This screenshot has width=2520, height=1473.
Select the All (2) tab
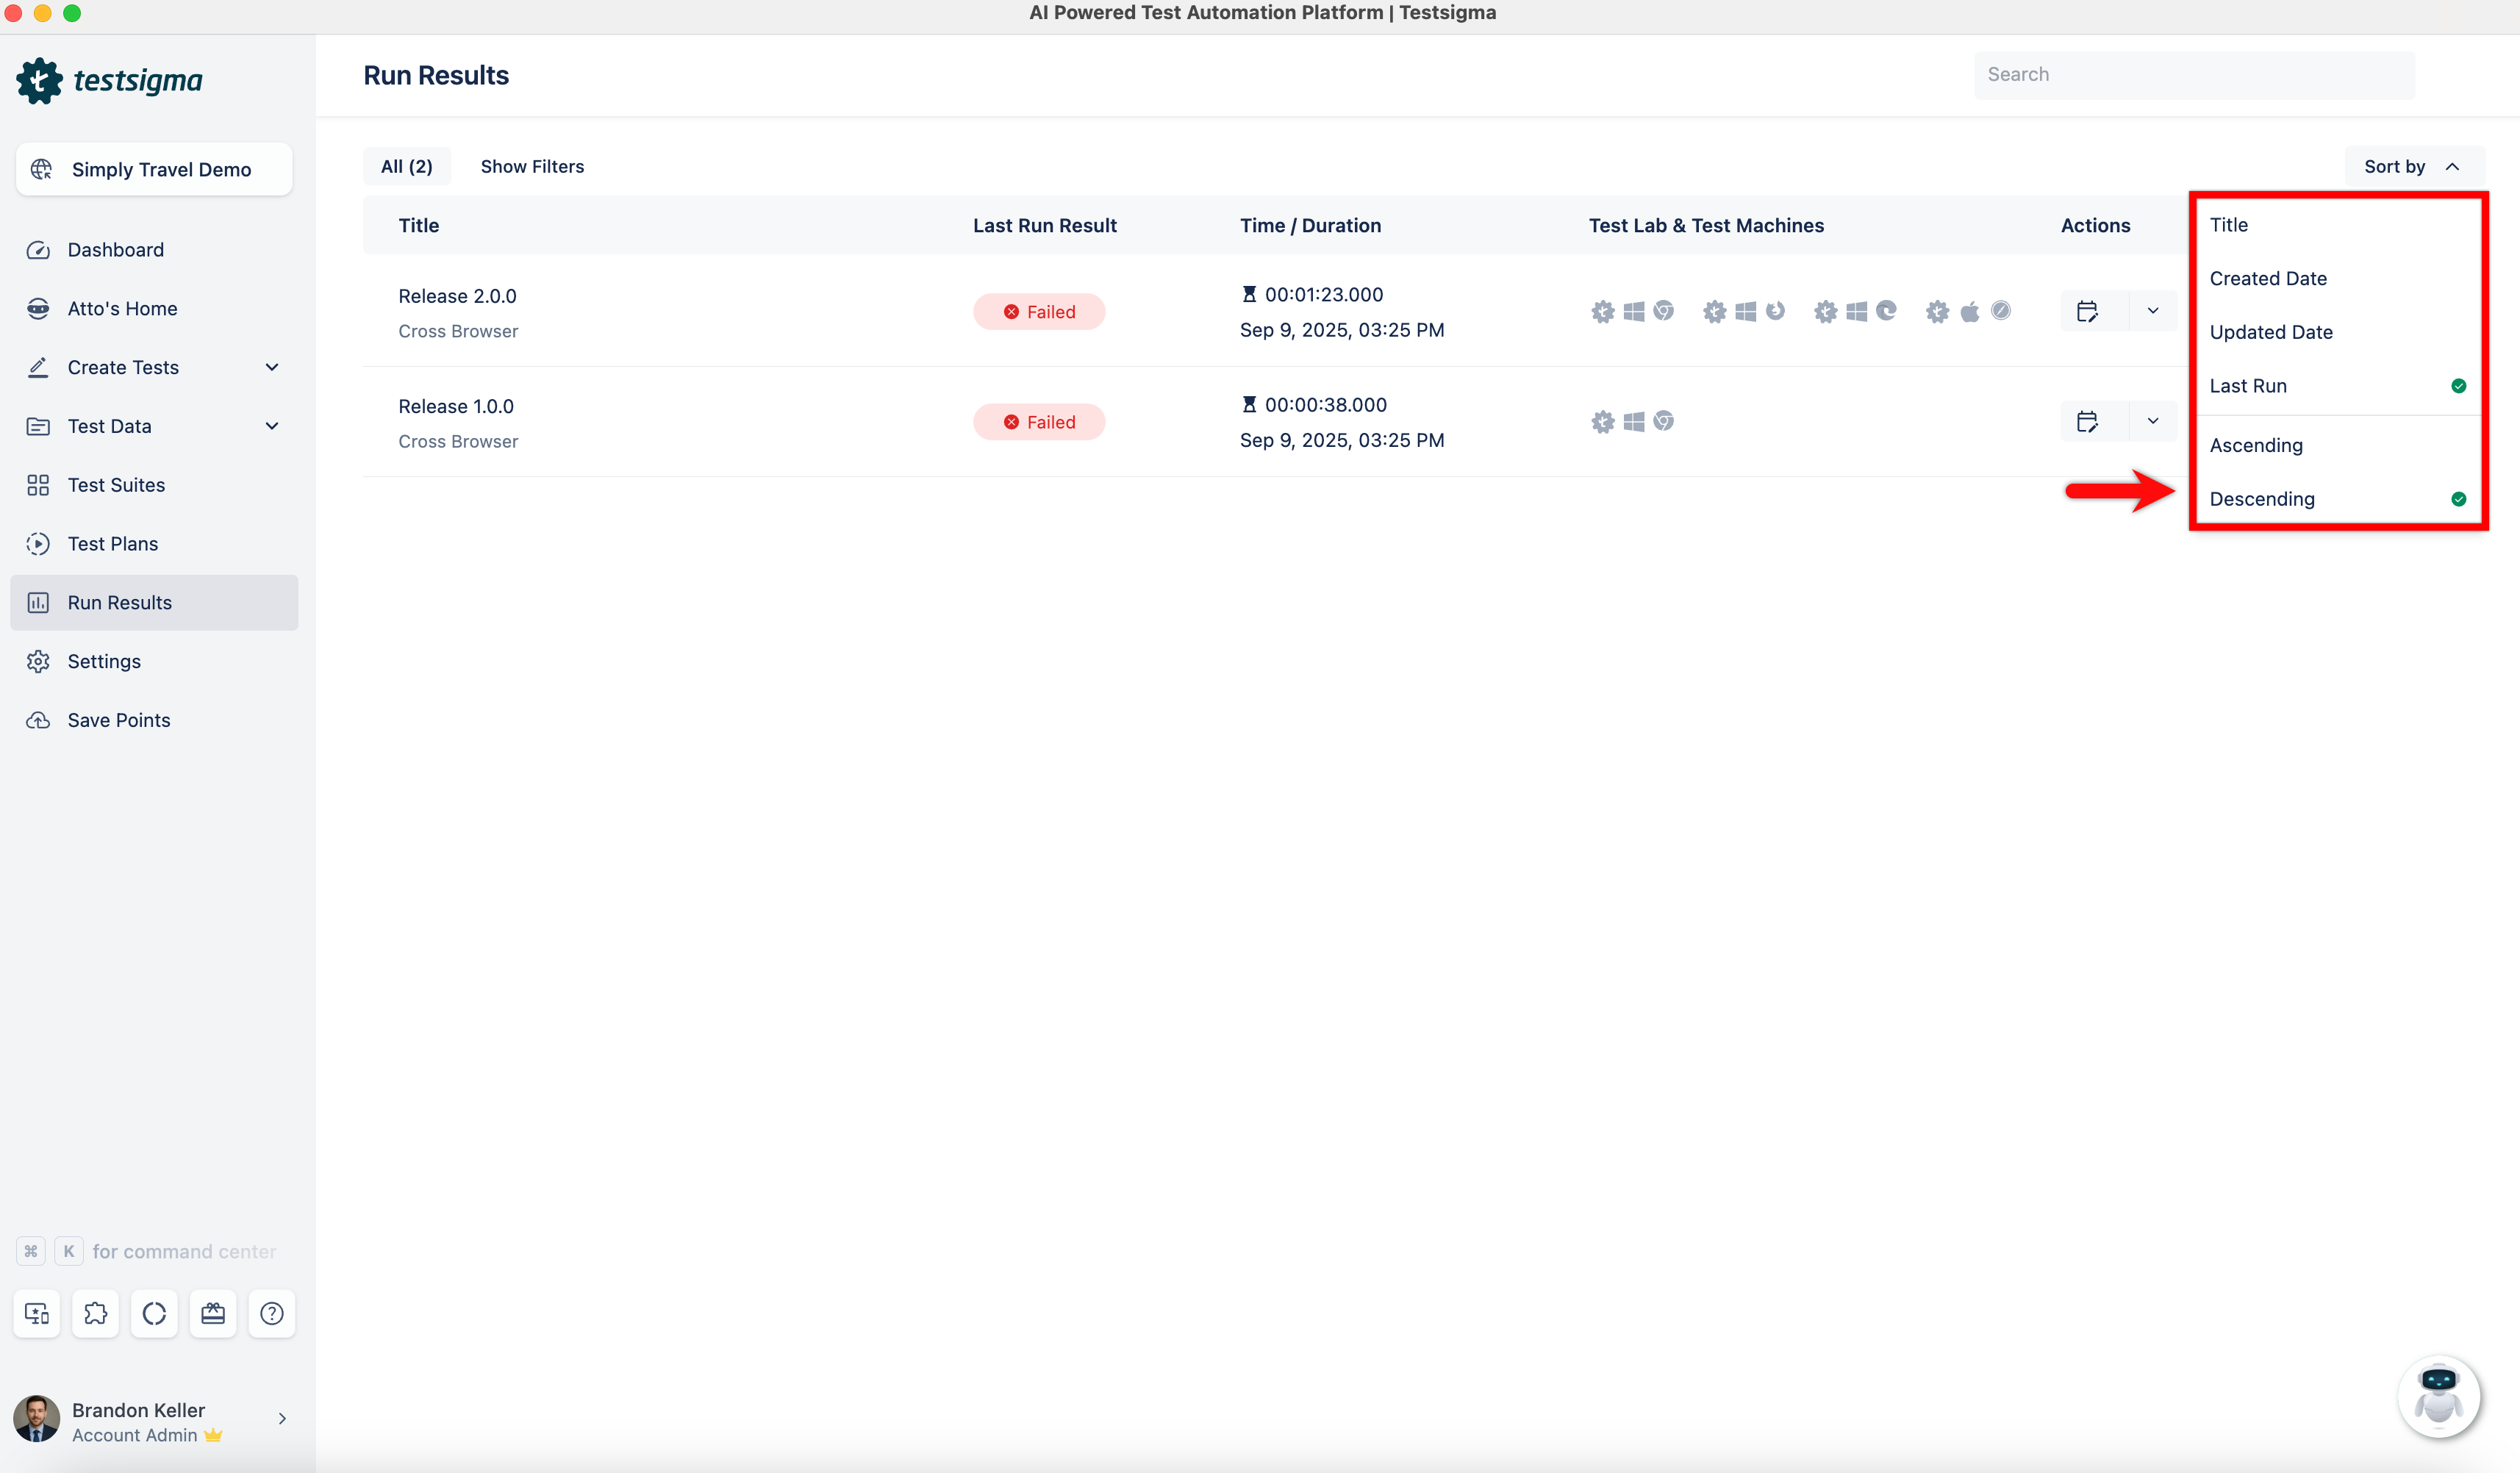(x=406, y=166)
